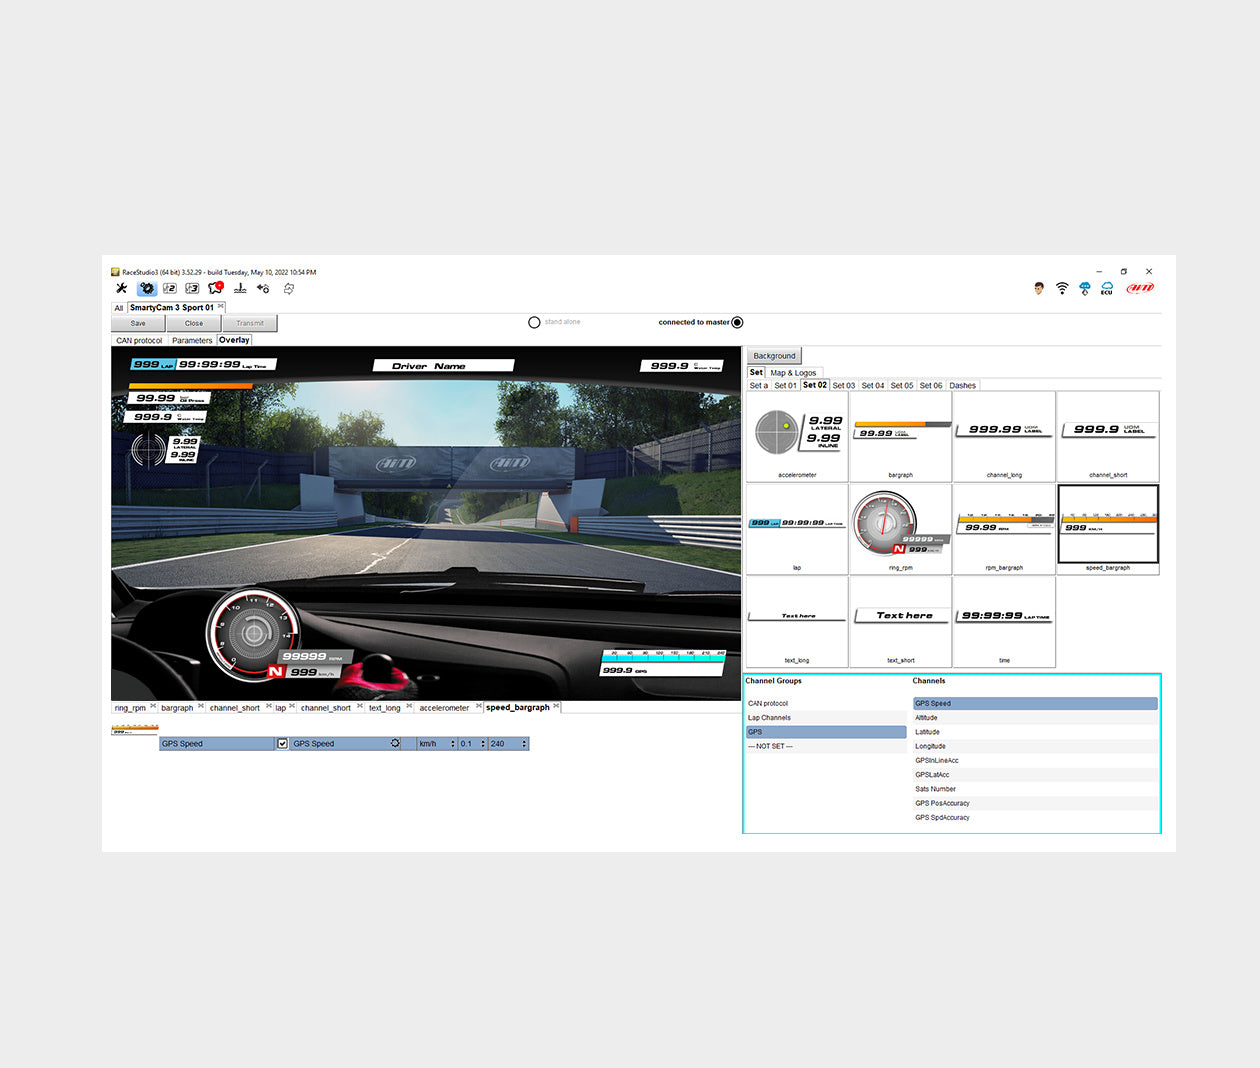Click the user profile face icon

[x=1039, y=288]
